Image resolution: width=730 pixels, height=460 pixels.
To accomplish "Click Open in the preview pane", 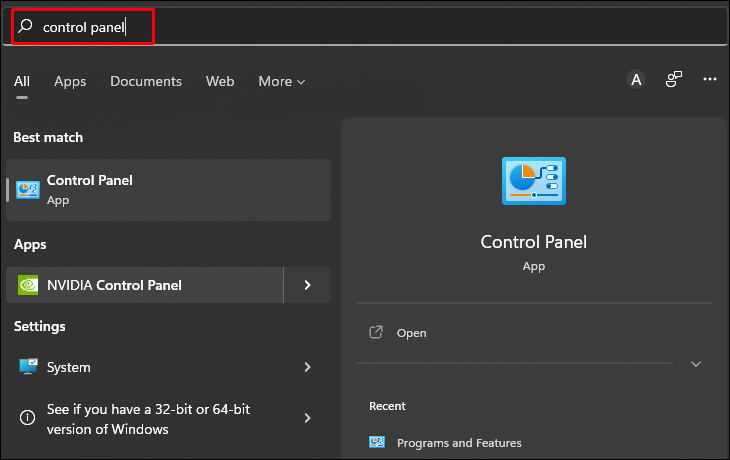I will [x=411, y=333].
